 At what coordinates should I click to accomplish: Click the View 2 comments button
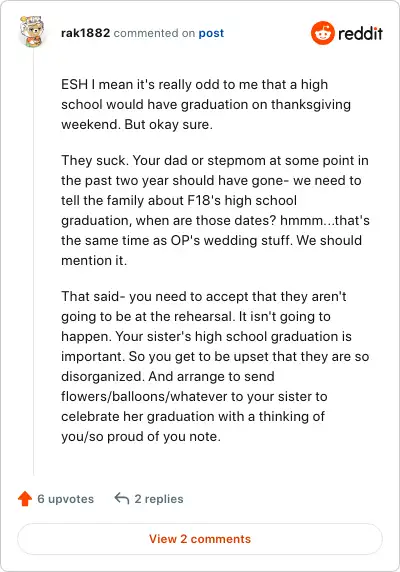point(200,539)
